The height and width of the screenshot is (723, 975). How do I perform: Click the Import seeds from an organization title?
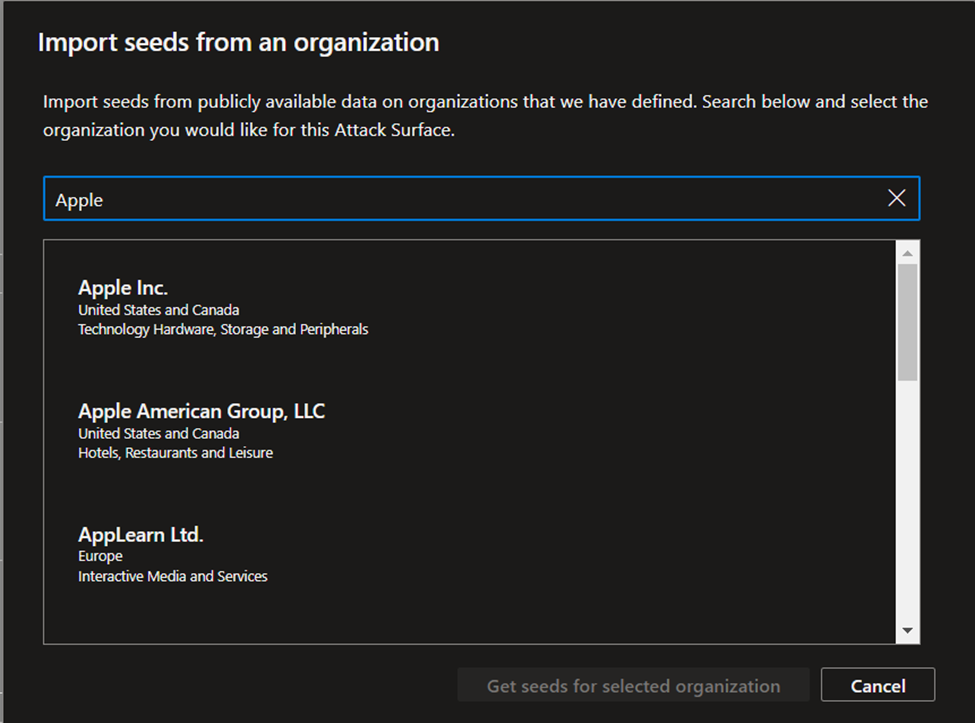point(239,42)
